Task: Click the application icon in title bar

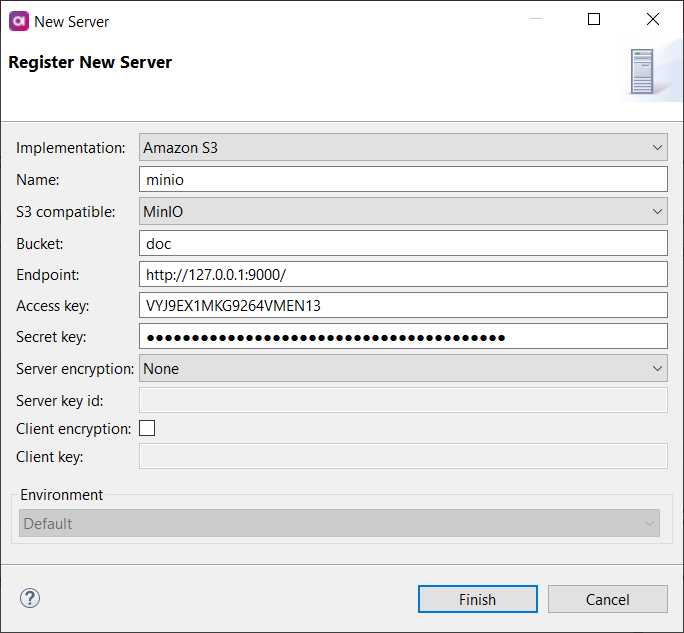Action: (x=17, y=20)
